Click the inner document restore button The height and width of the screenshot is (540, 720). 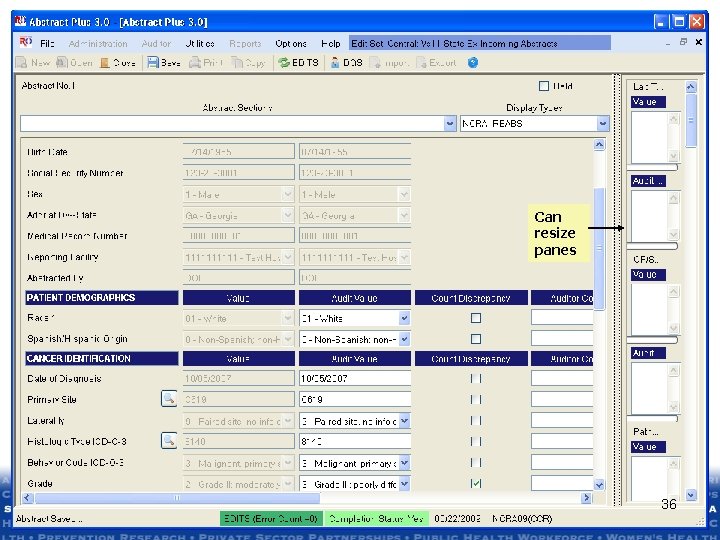pos(683,42)
